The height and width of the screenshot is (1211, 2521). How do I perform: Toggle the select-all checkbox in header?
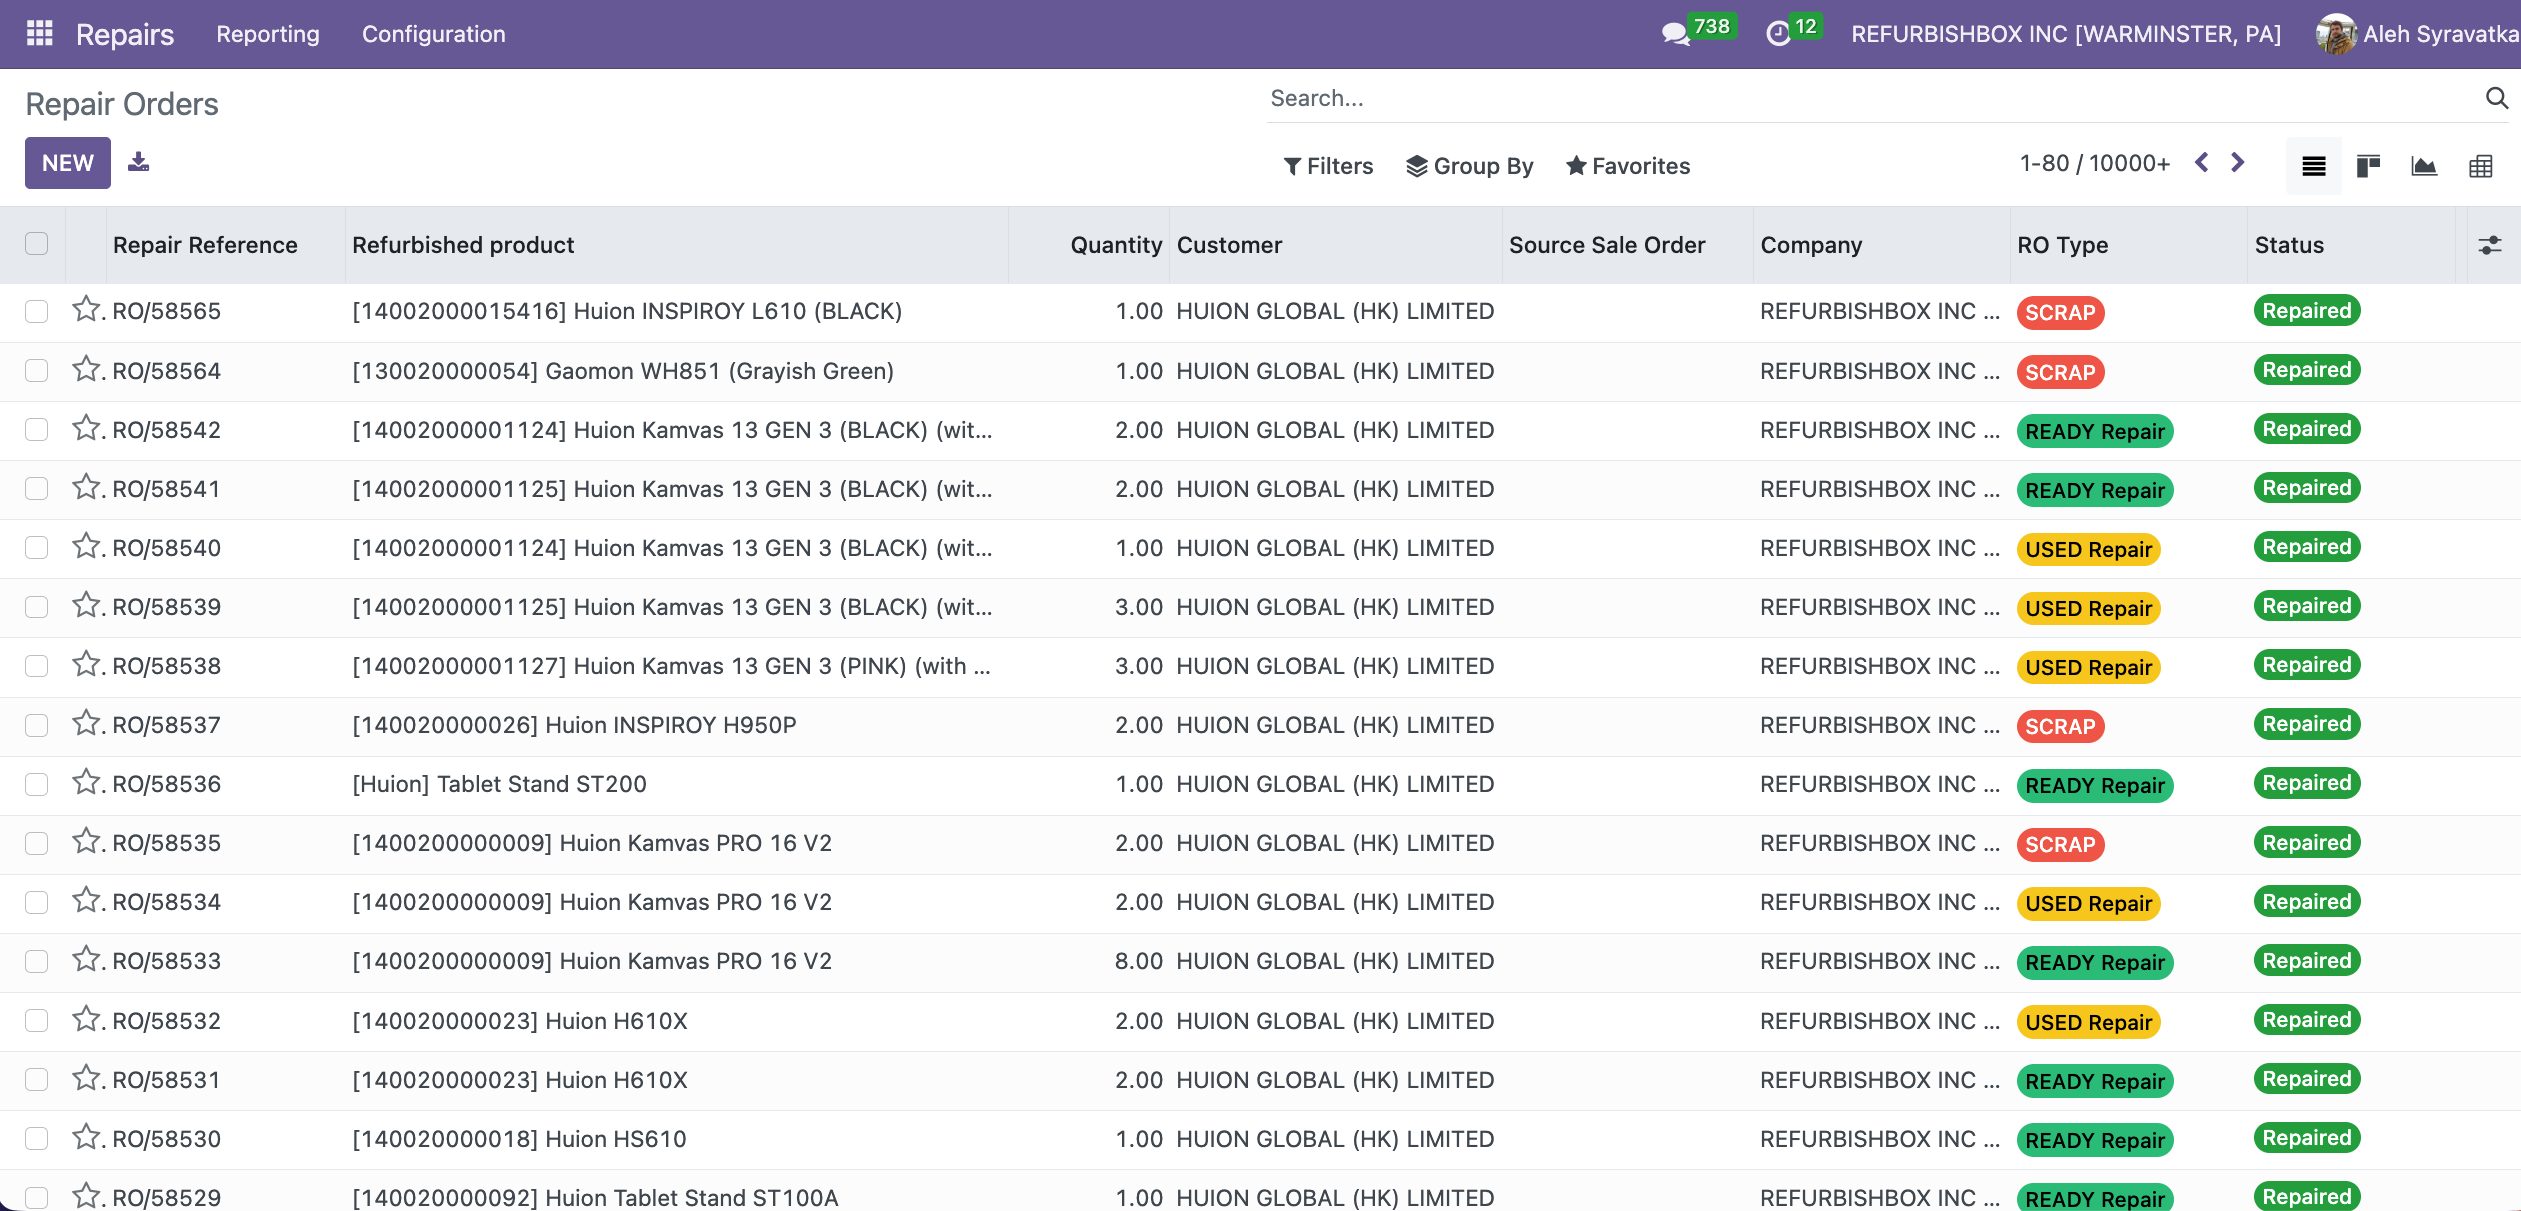tap(37, 244)
